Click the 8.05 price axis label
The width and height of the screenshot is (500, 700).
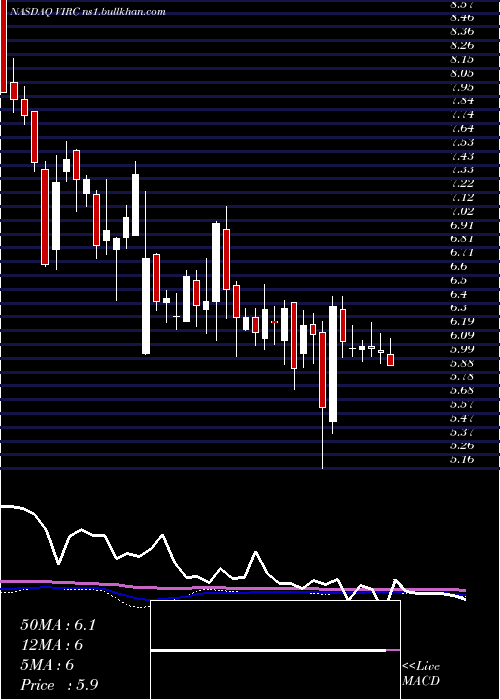tap(462, 73)
